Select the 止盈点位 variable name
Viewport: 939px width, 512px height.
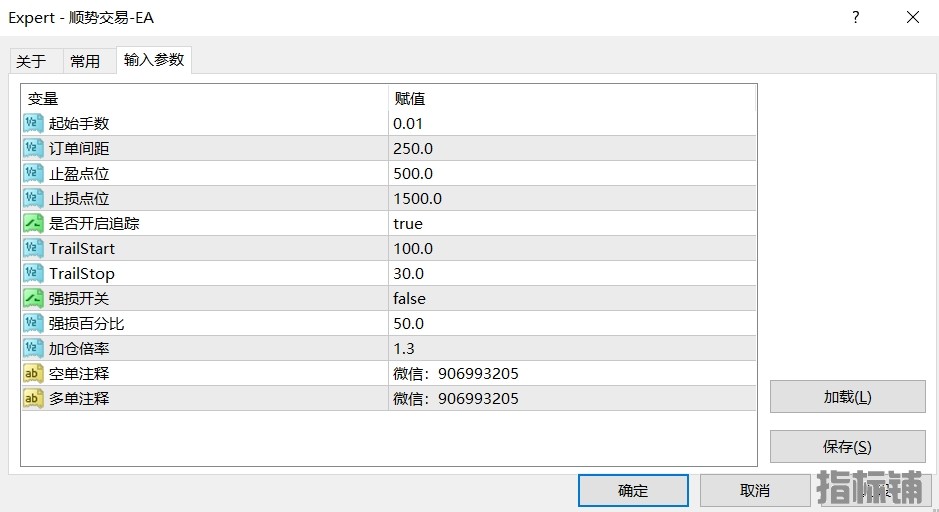pyautogui.click(x=79, y=174)
